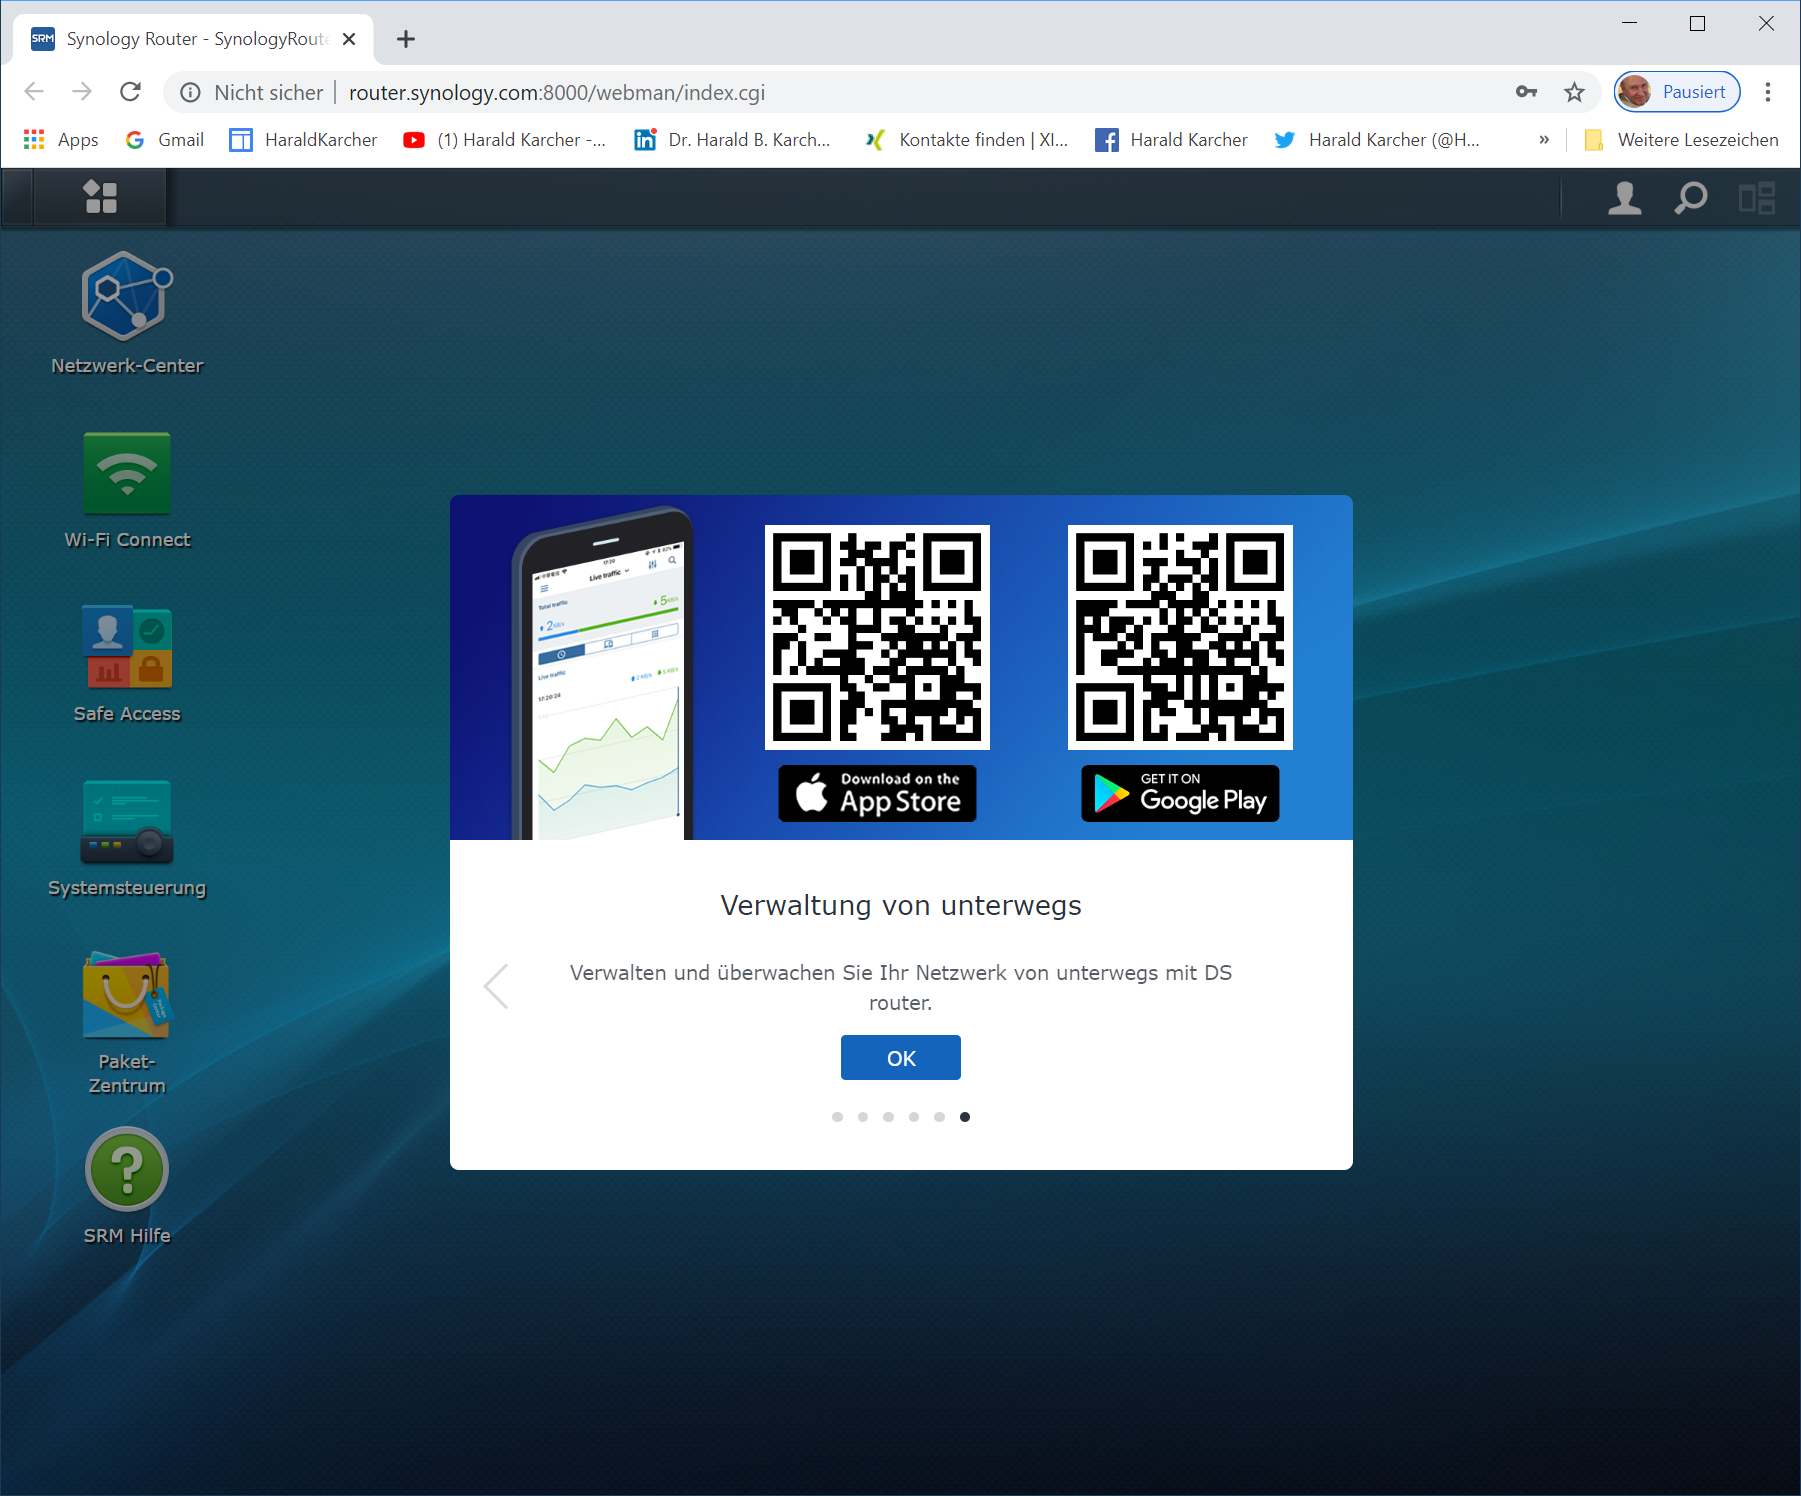1801x1496 pixels.
Task: Open the LinkedIn Dr. Harald B. Karch bookmark
Action: point(732,140)
